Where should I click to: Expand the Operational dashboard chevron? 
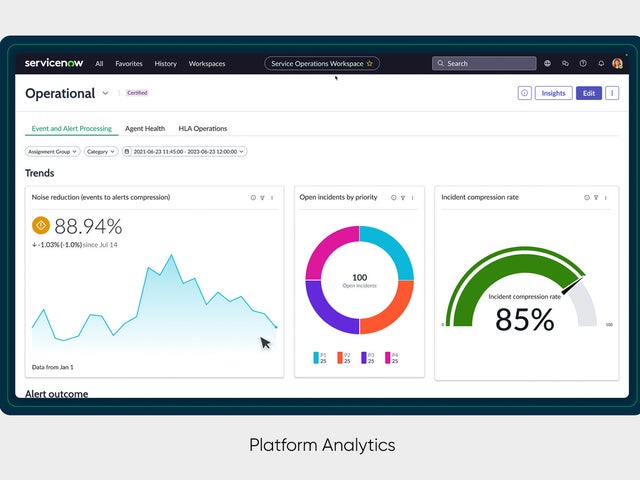pos(105,93)
